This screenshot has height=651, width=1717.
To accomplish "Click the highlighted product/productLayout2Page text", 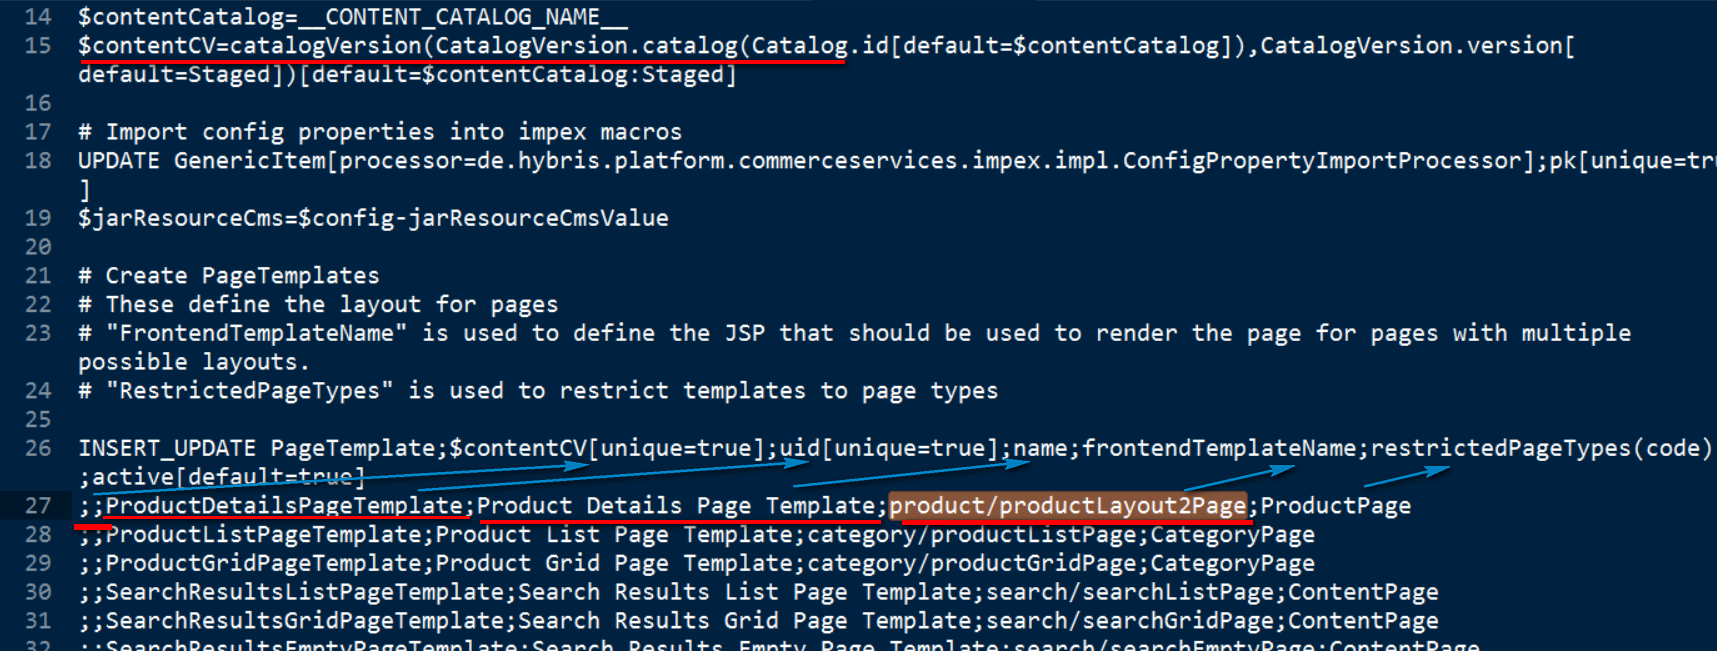I will tap(1068, 506).
